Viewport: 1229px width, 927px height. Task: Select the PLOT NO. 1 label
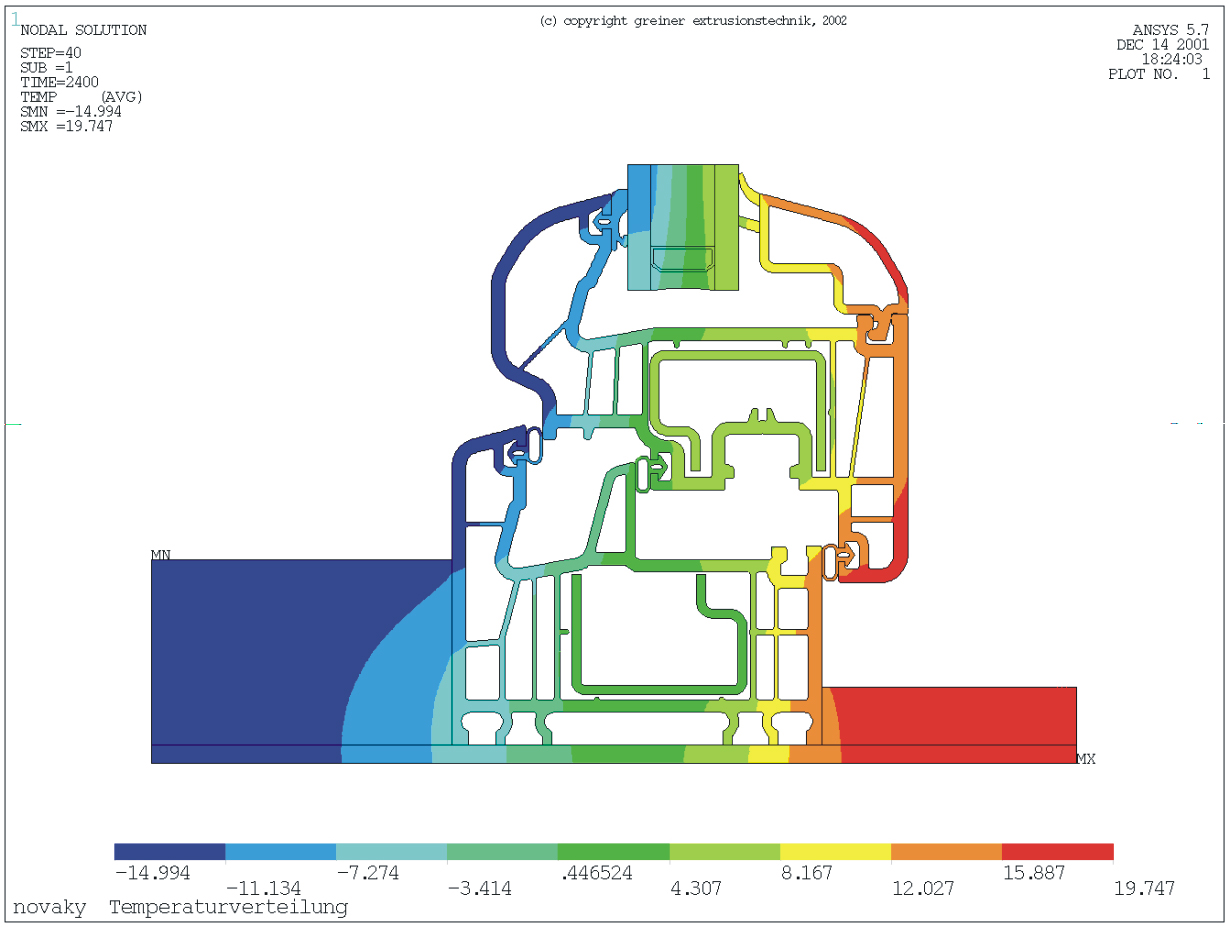click(x=1159, y=74)
